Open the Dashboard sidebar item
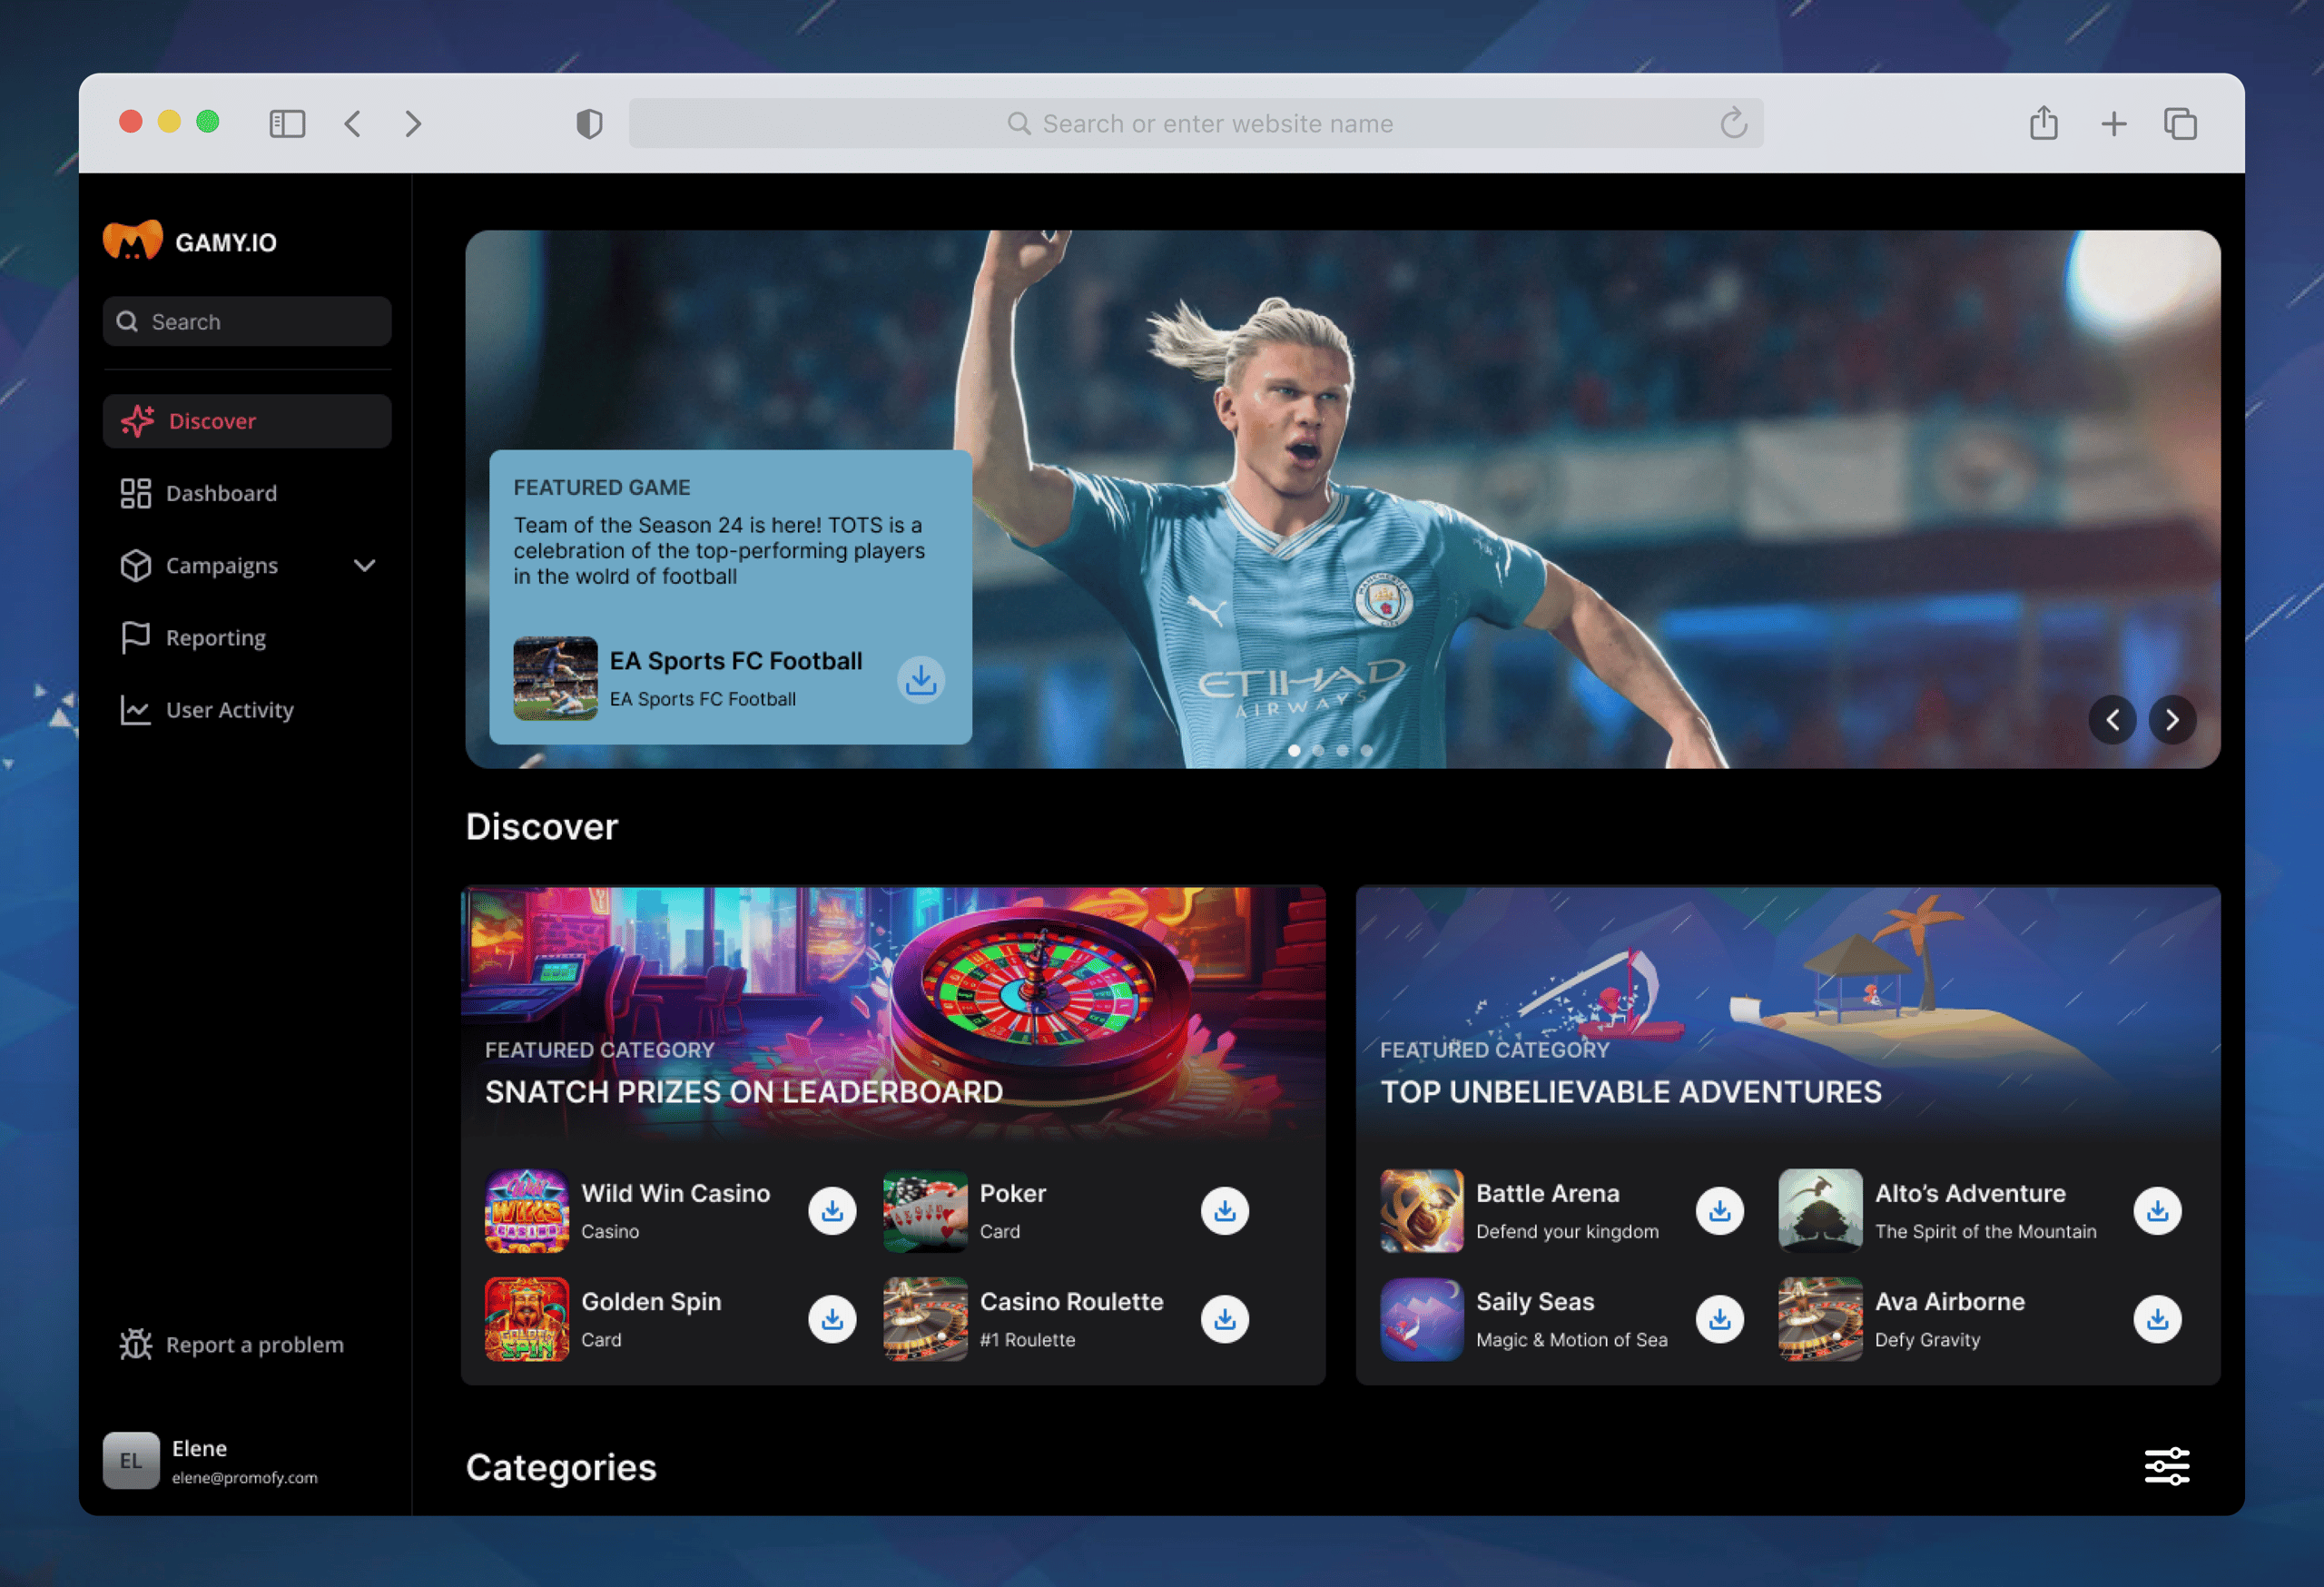Viewport: 2324px width, 1587px height. (x=247, y=493)
